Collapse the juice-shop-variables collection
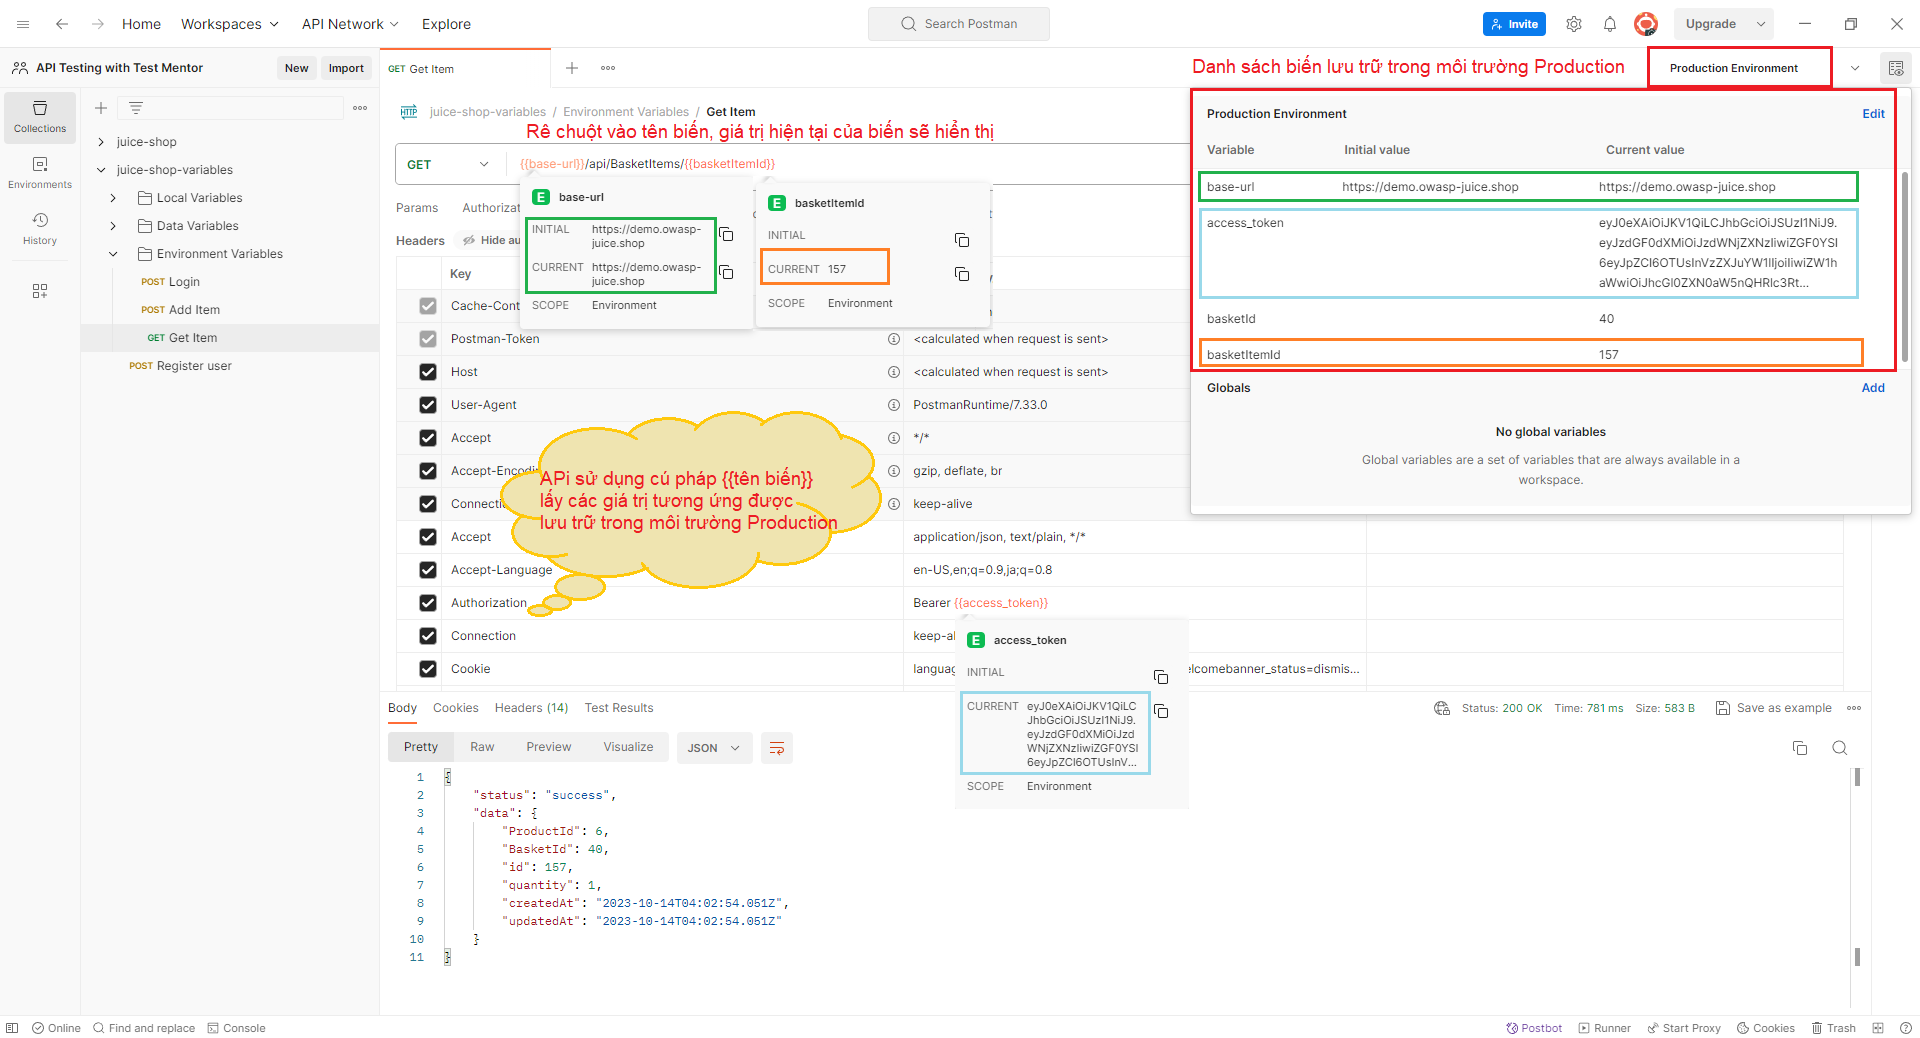Screen dimensions: 1920x1038 pos(101,170)
